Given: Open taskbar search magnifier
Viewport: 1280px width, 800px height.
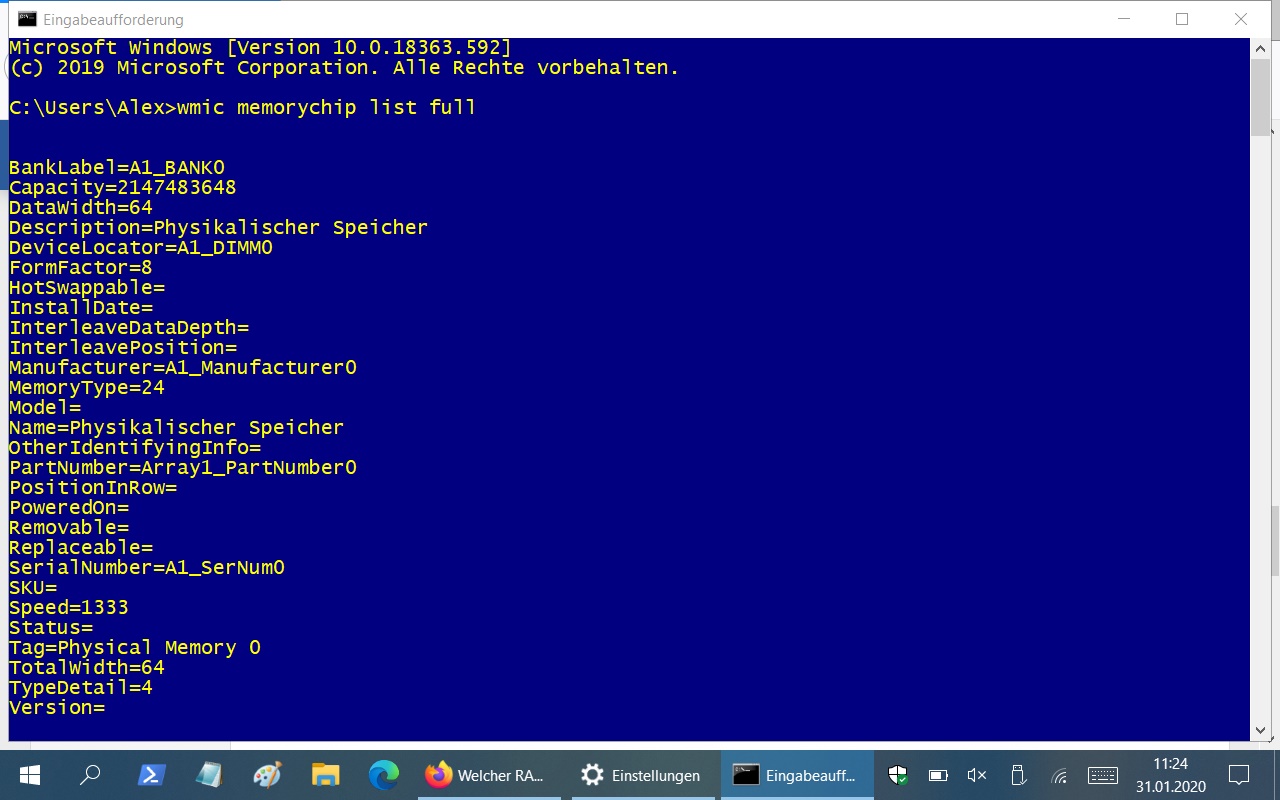Looking at the screenshot, I should point(90,775).
